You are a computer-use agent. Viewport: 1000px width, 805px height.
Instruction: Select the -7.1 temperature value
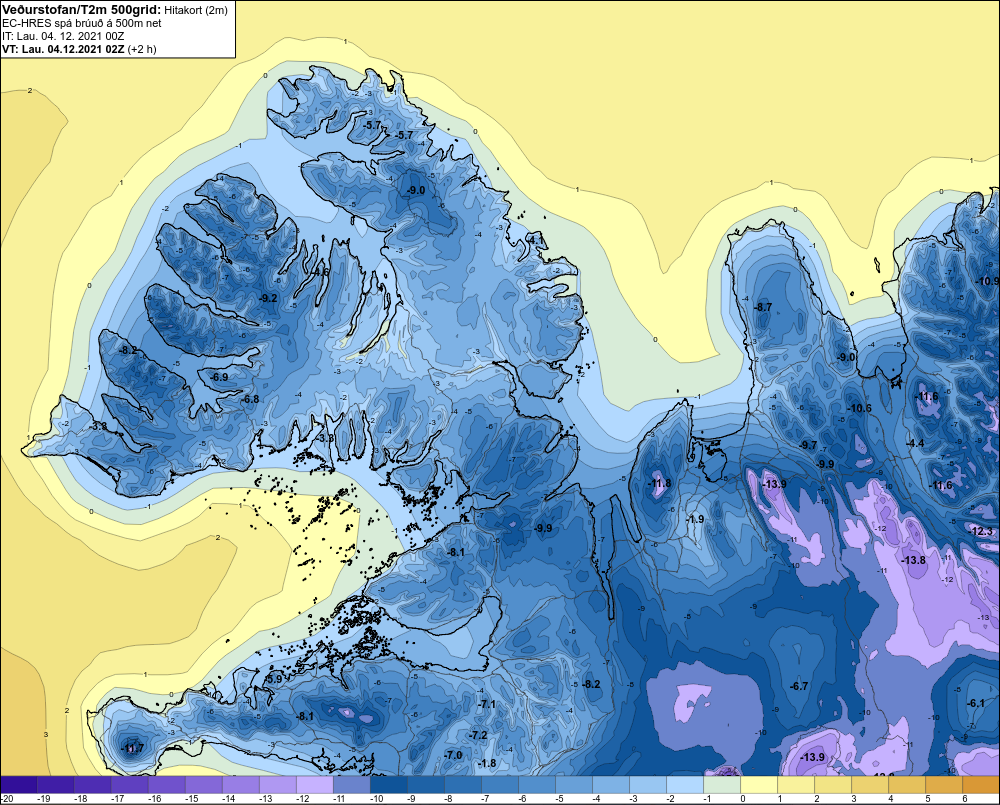click(486, 704)
